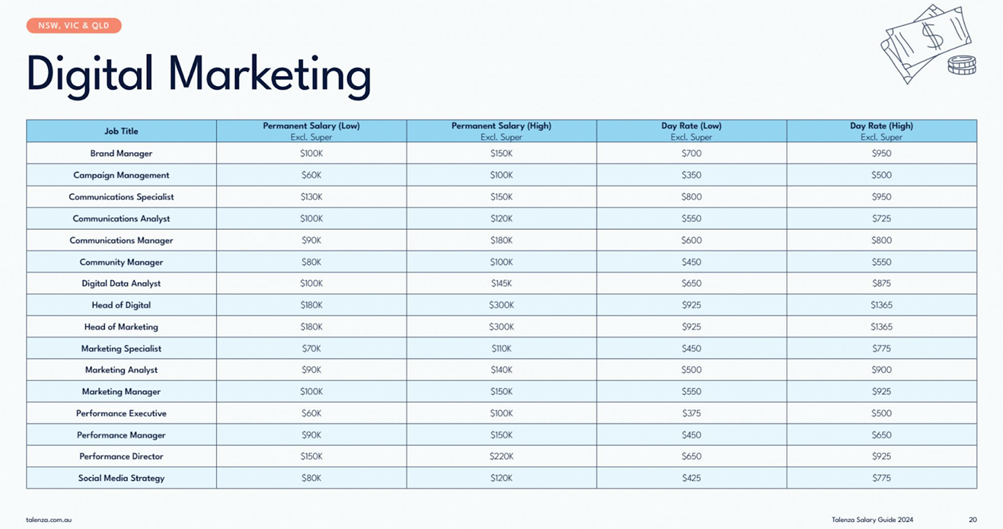
Task: Click the Marketing Analyst $500 day rate cell
Action: pyautogui.click(x=691, y=370)
